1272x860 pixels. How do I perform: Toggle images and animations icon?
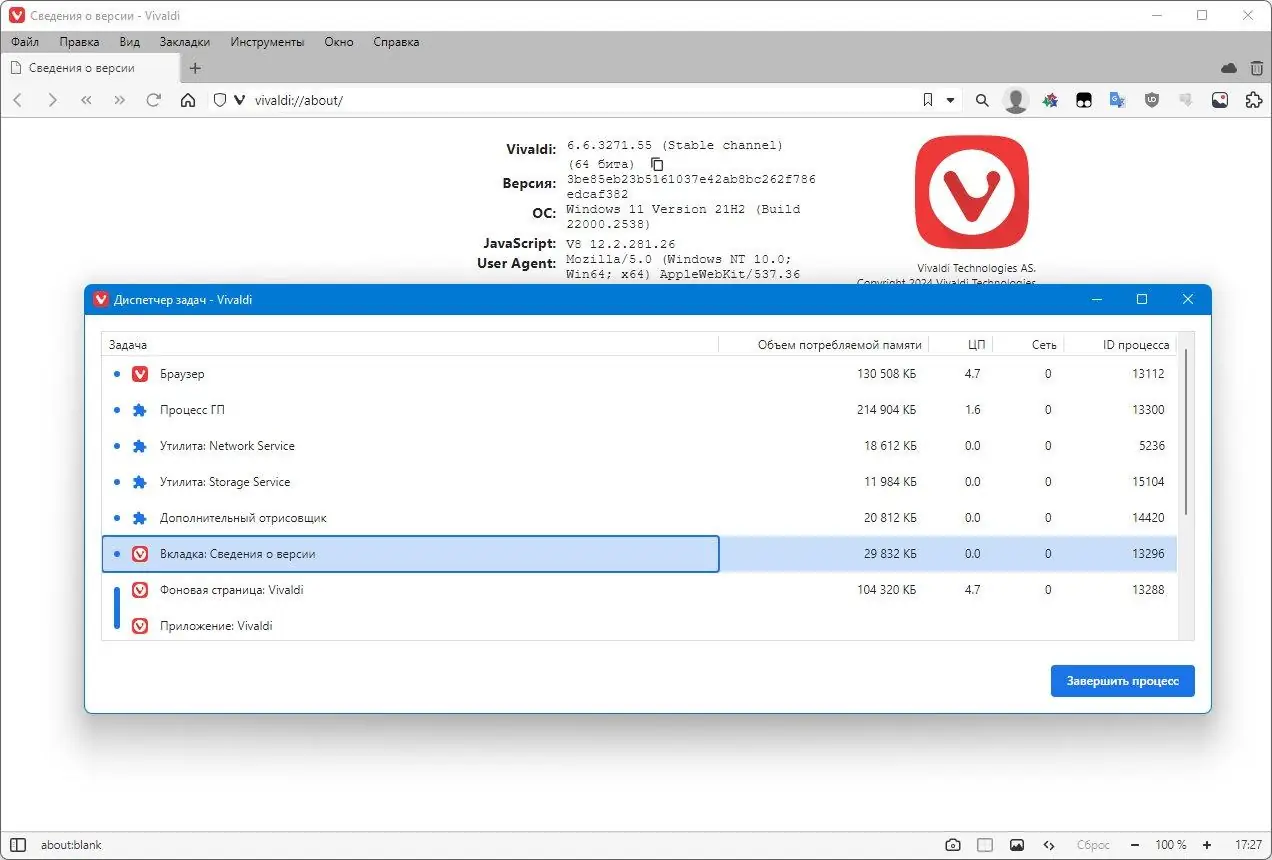pyautogui.click(x=1017, y=845)
